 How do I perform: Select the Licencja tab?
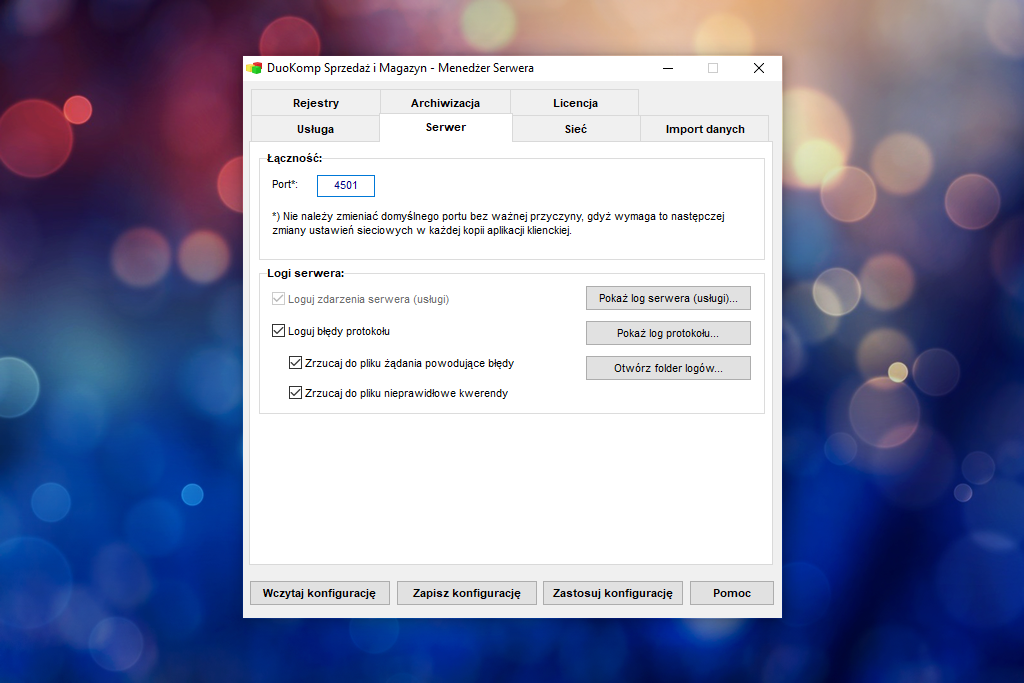(x=575, y=103)
